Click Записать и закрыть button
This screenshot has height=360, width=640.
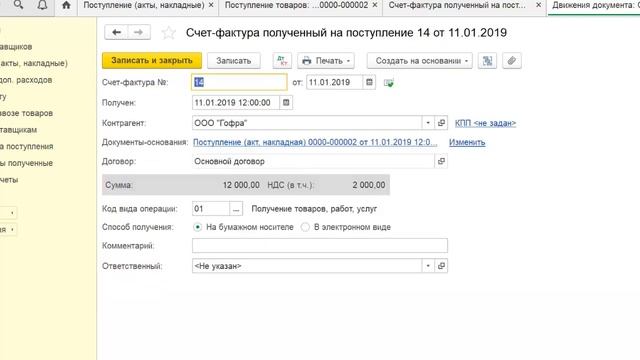tap(152, 61)
